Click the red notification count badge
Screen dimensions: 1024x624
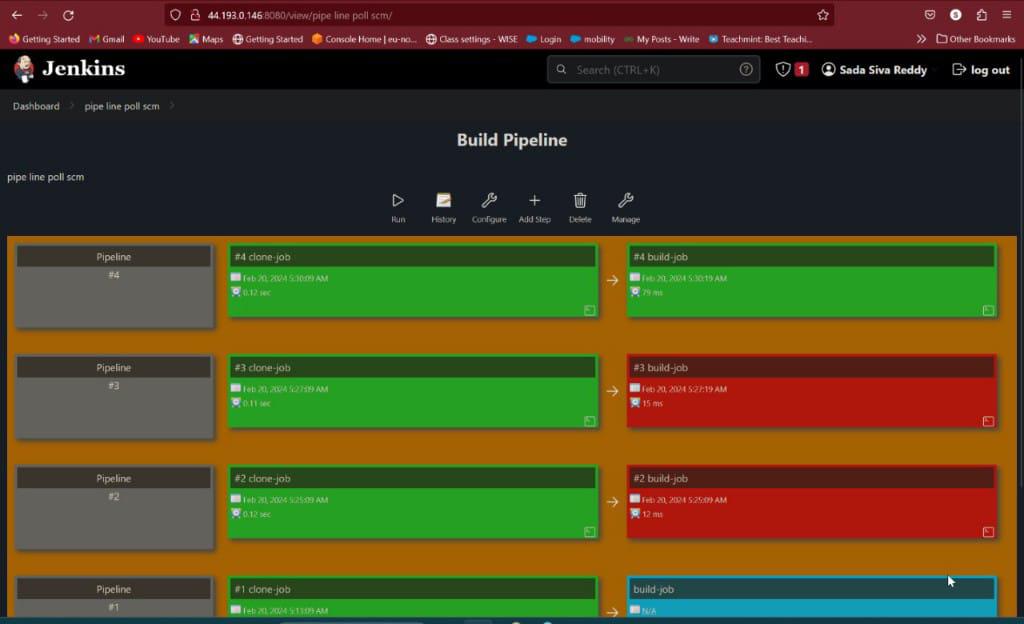801,69
